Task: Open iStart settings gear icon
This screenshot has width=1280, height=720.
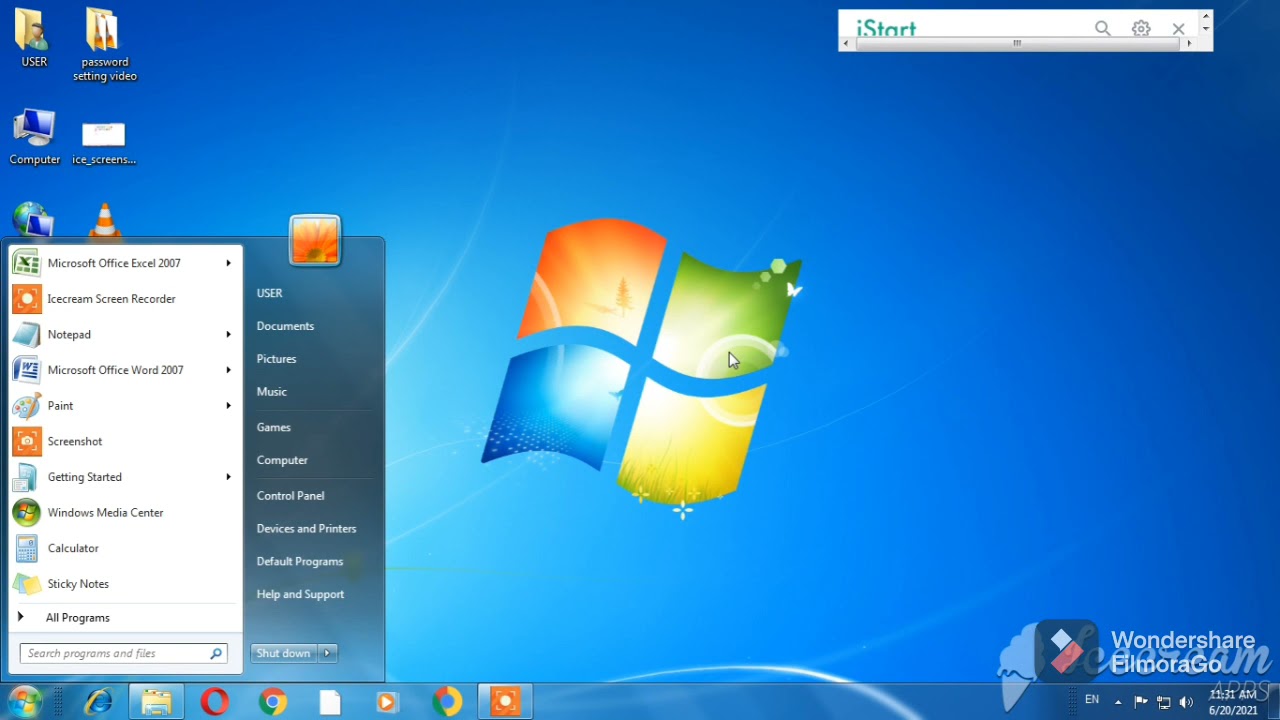Action: pos(1141,29)
